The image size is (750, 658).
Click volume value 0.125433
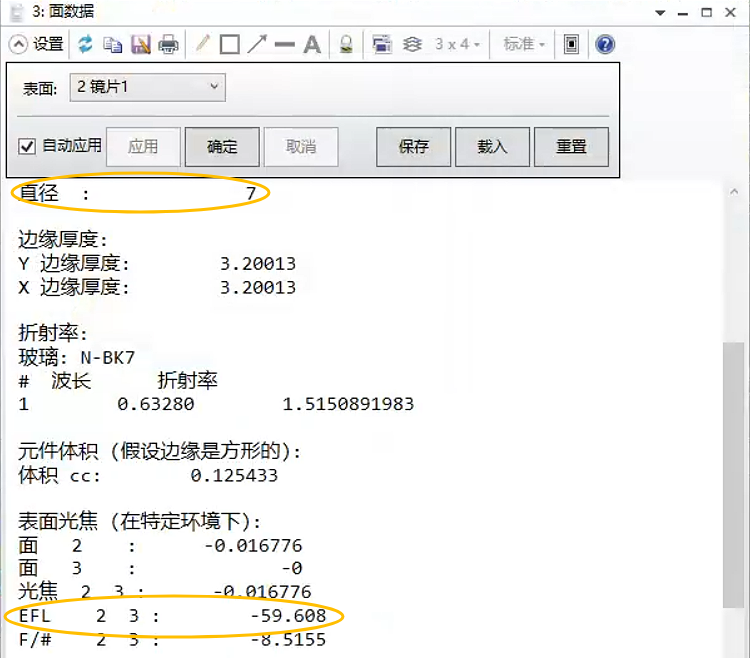(234, 476)
